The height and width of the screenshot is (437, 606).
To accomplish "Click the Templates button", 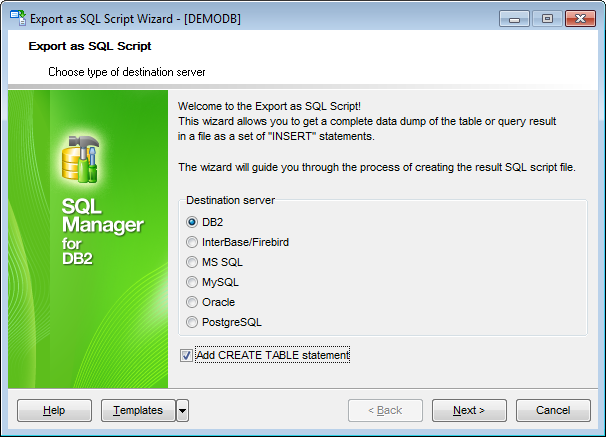I will pos(138,410).
